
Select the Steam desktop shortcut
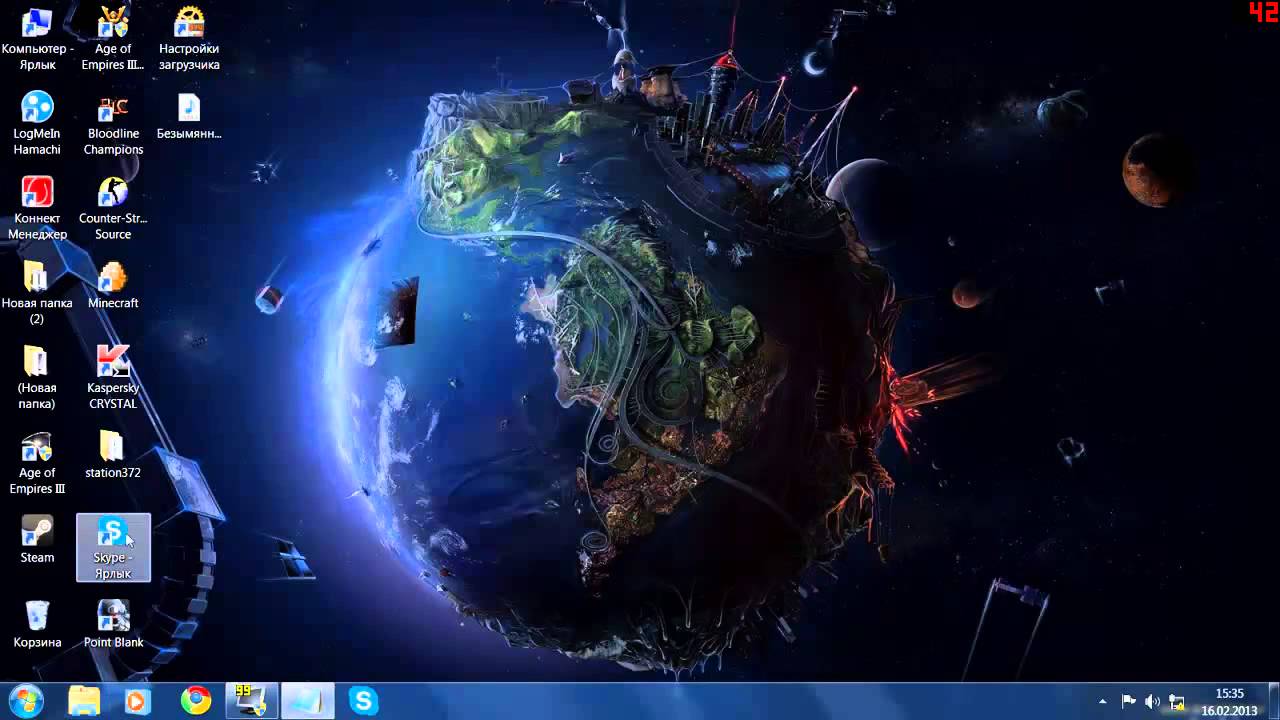click(37, 540)
